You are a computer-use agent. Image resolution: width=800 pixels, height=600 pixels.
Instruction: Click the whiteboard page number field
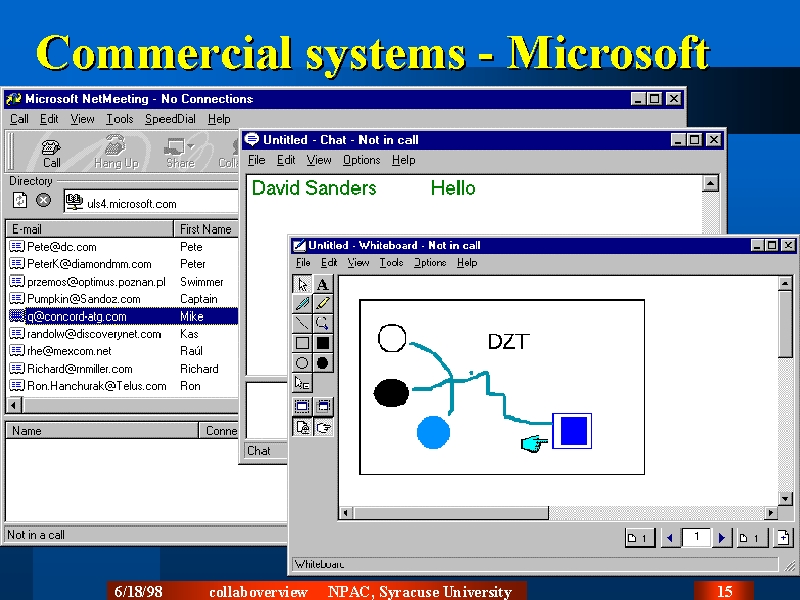pos(696,537)
